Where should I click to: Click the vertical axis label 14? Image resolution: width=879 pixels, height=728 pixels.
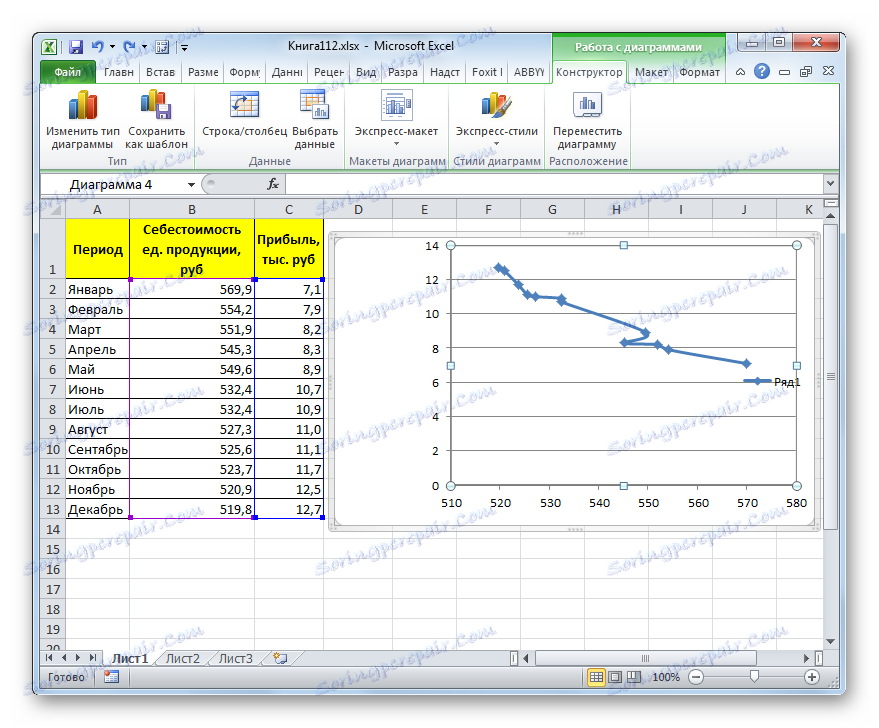(432, 245)
